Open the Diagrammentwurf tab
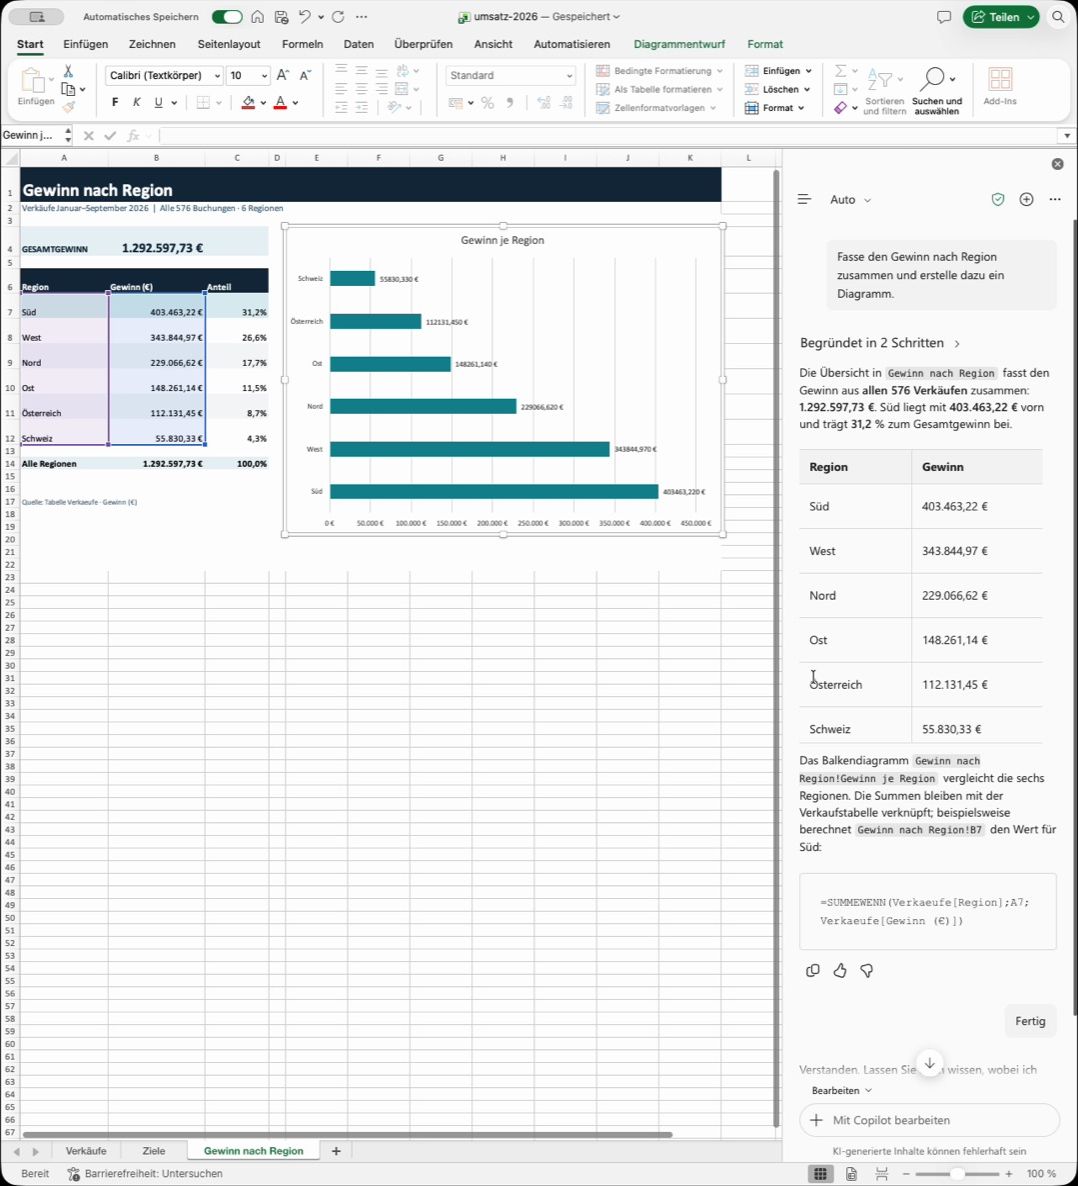Screen dimensions: 1078x1186 pos(679,44)
